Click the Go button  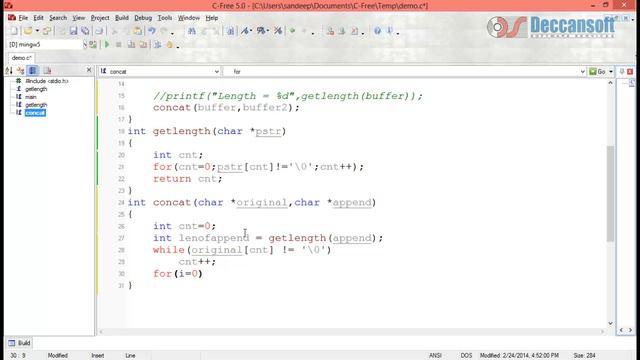(x=598, y=71)
